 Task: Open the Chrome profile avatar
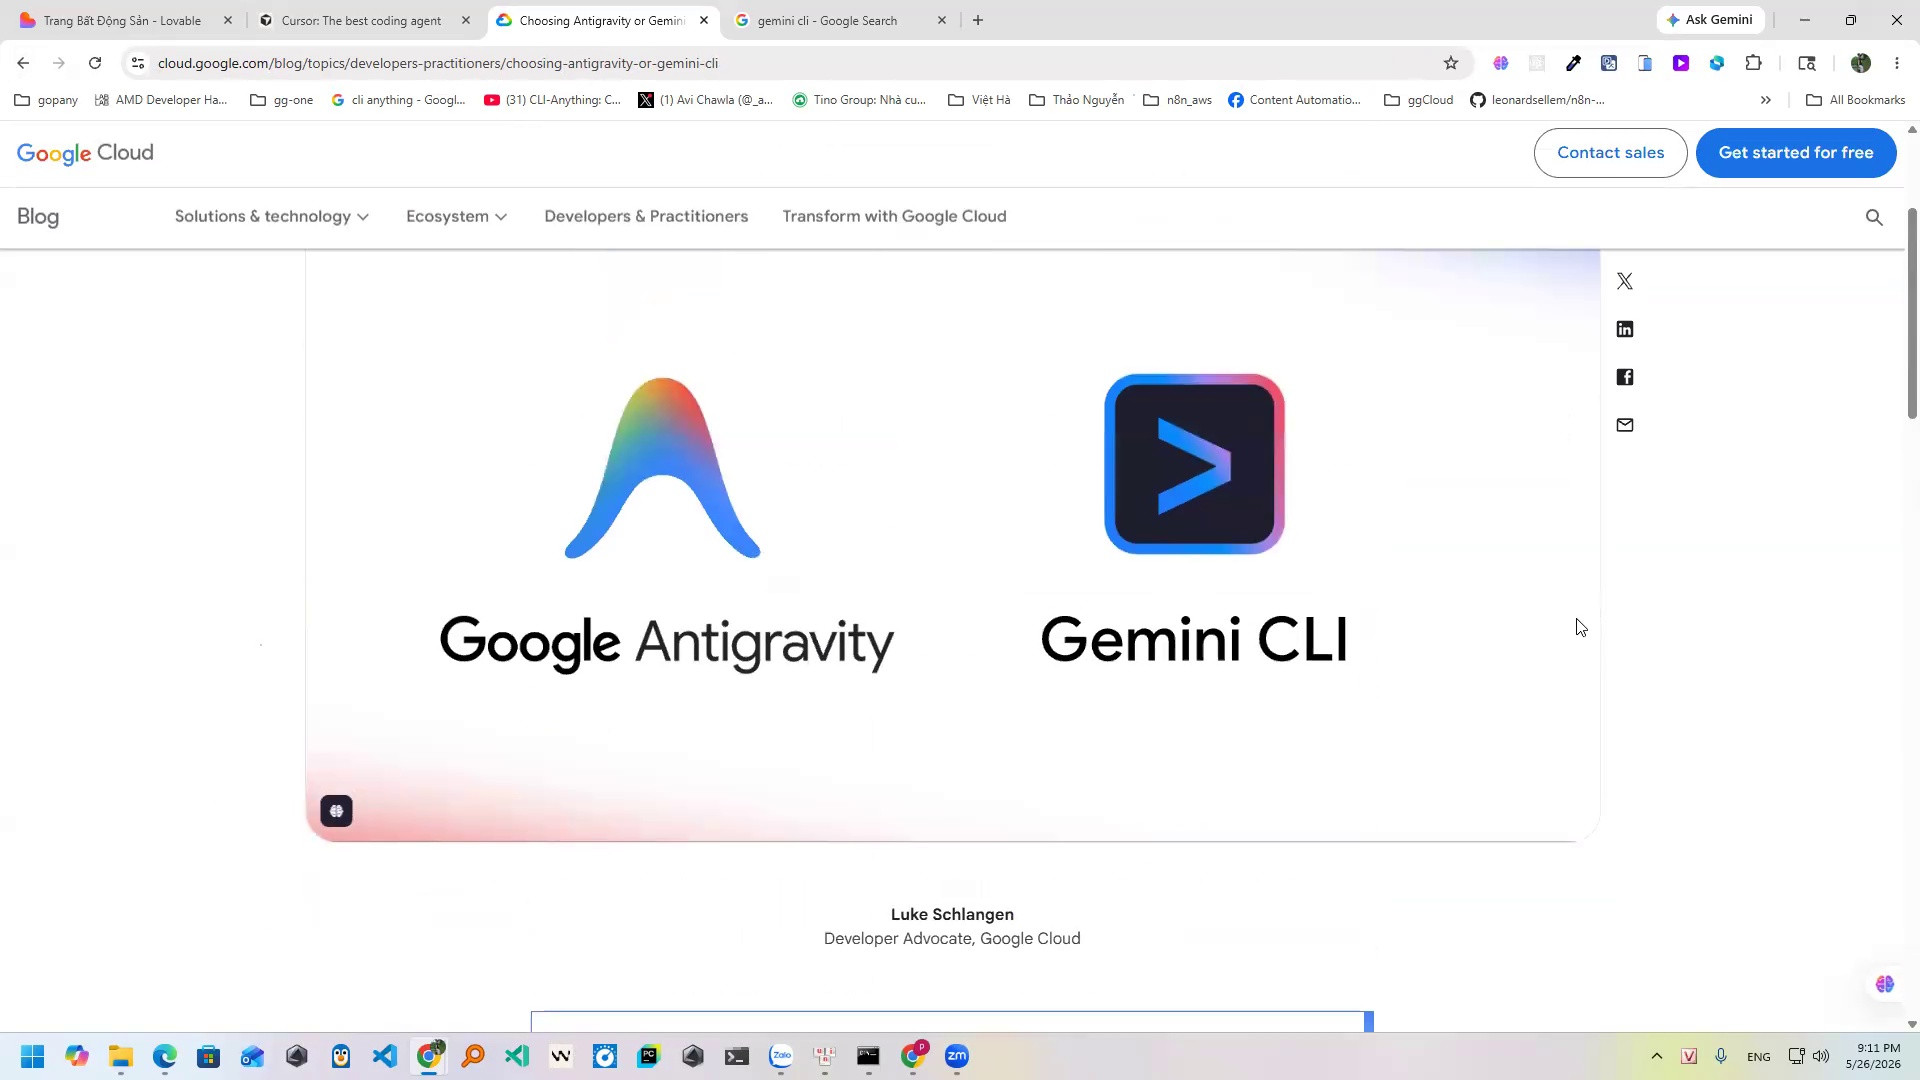coord(1861,63)
